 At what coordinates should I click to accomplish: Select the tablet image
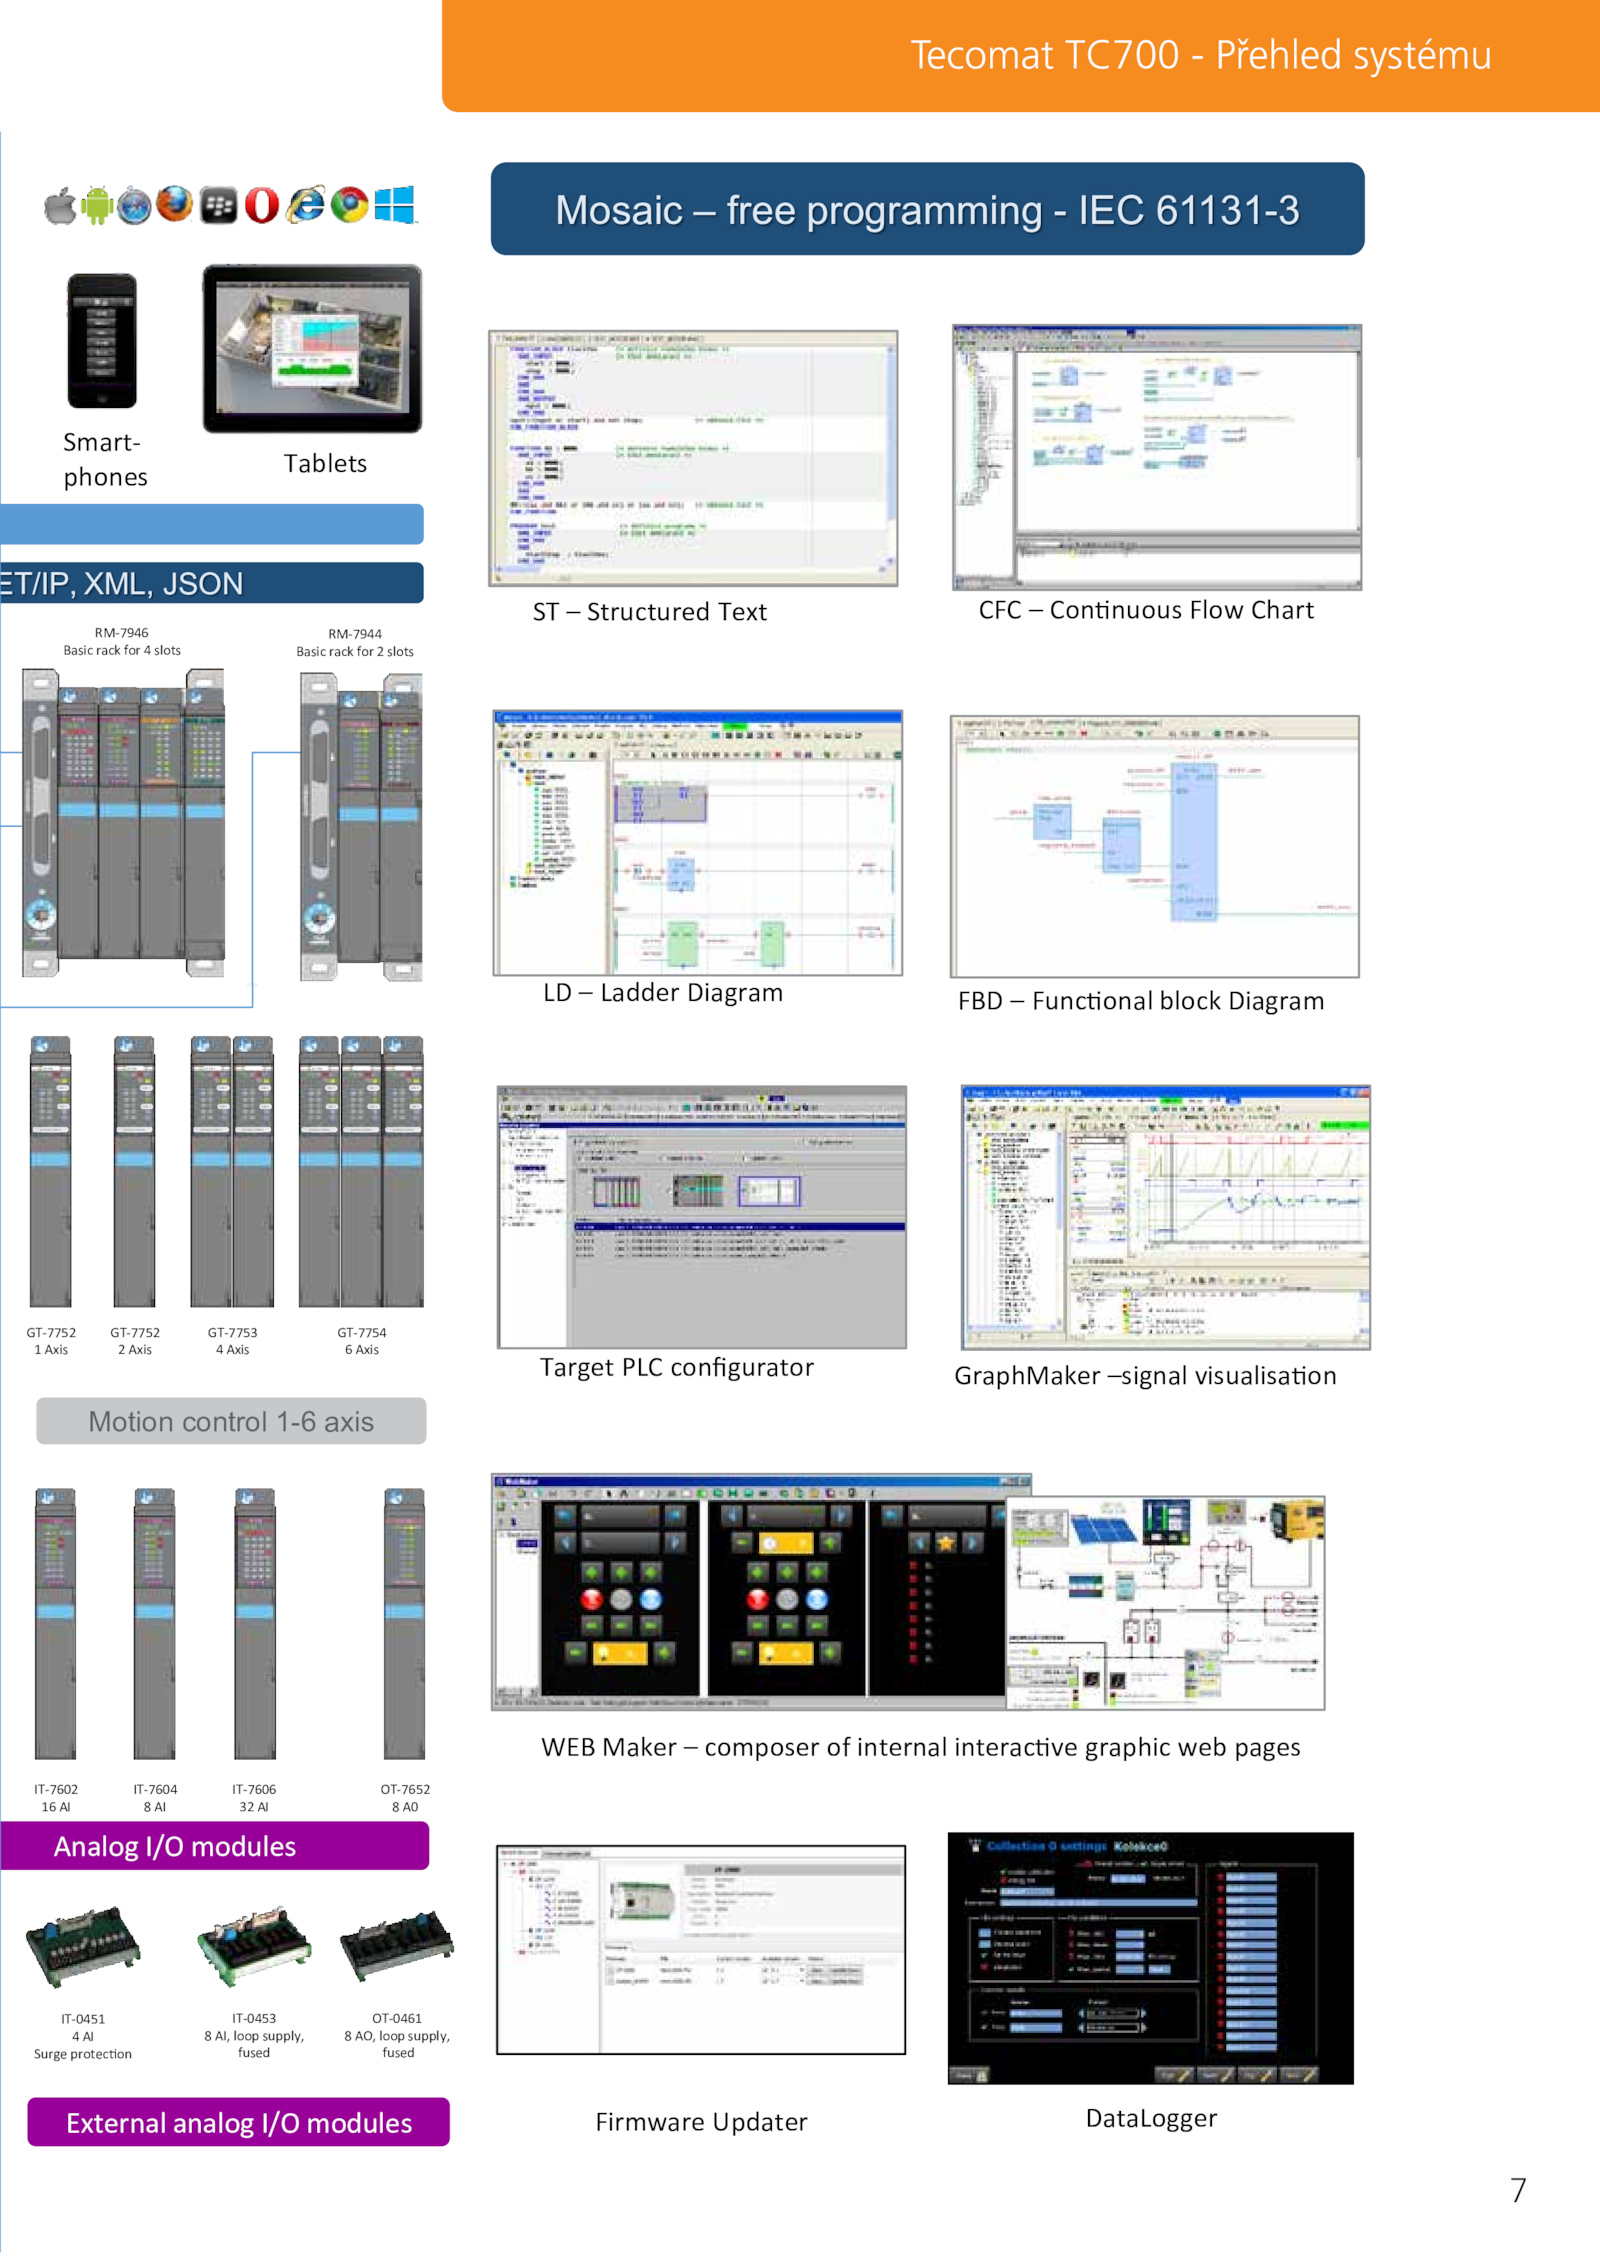[313, 349]
